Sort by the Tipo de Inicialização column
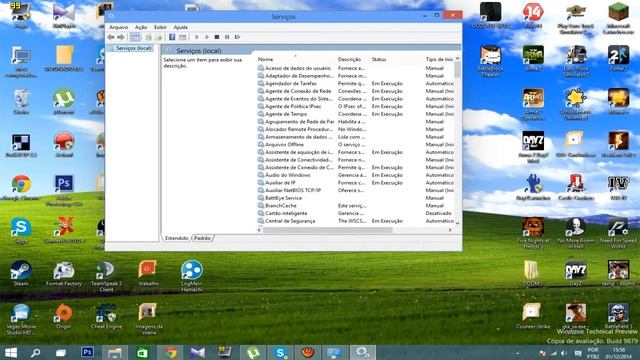 tap(439, 59)
